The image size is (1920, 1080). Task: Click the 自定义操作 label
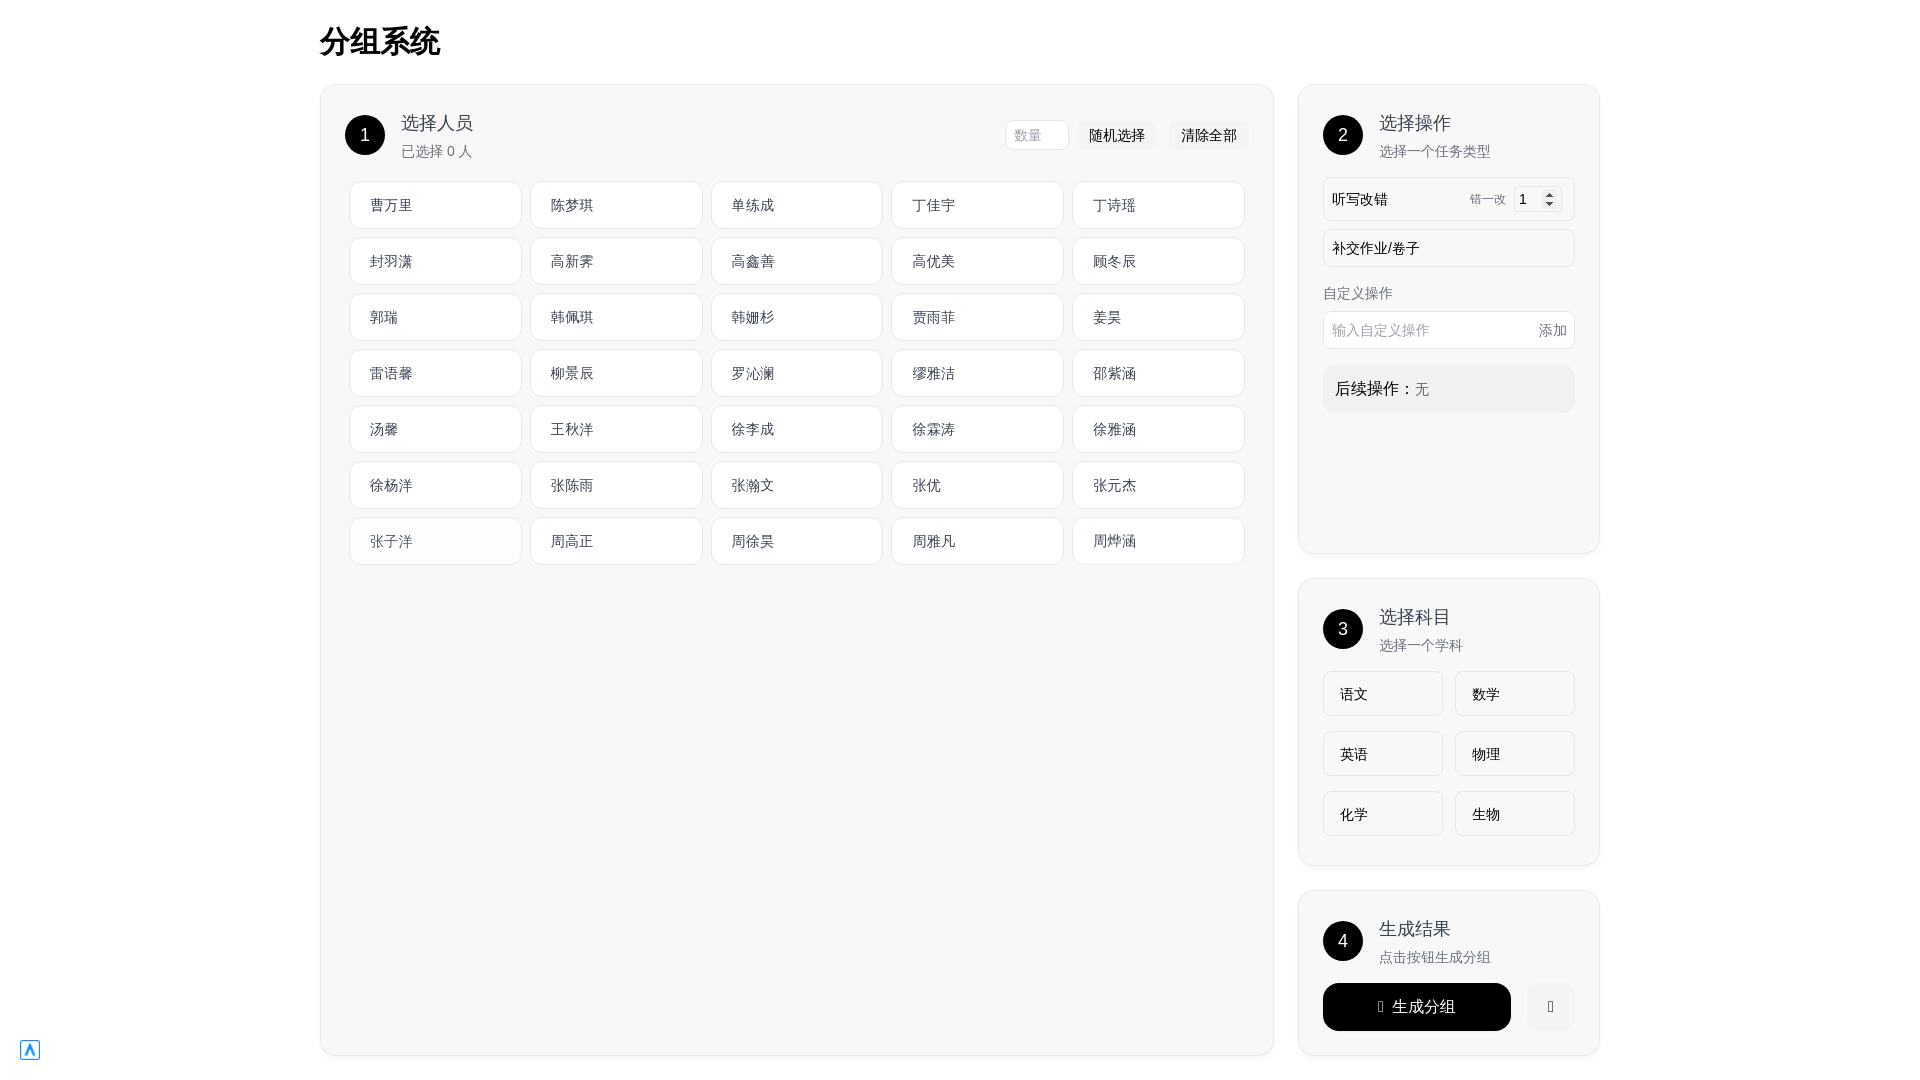(1357, 293)
